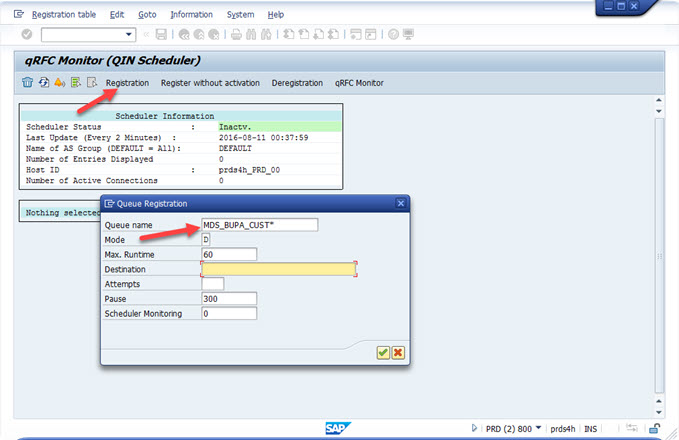Click the Refresh icon in application toolbar

(44, 82)
